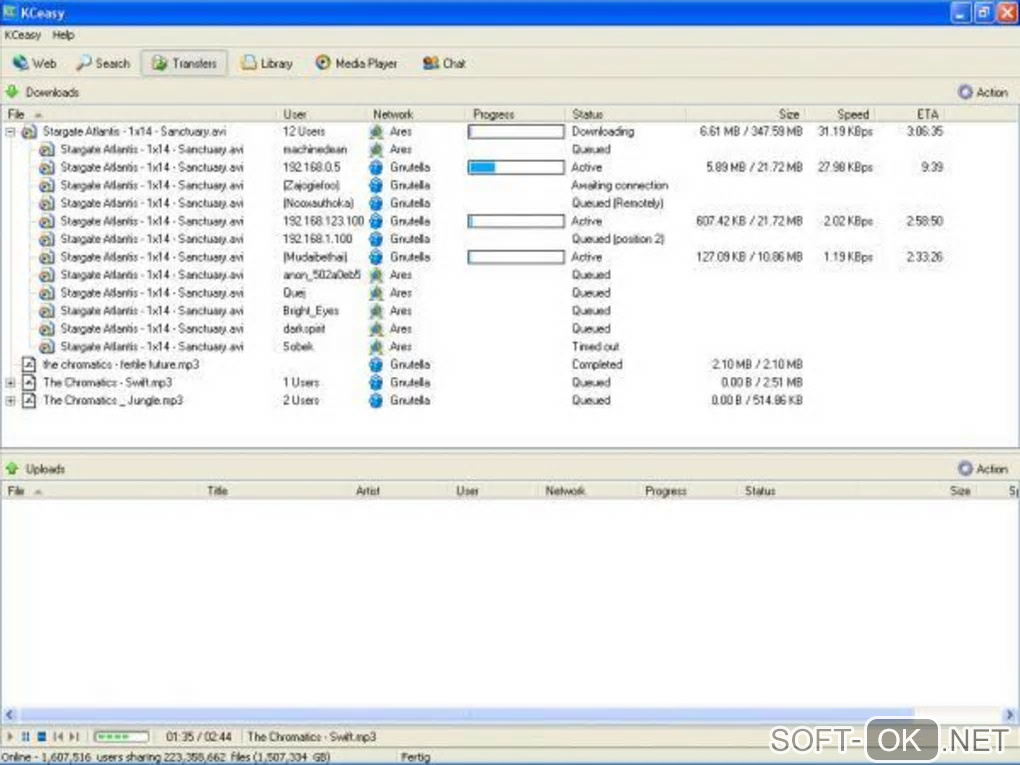The image size is (1020, 765).
Task: Click the Ares icon on Sobek row
Action: (x=376, y=347)
